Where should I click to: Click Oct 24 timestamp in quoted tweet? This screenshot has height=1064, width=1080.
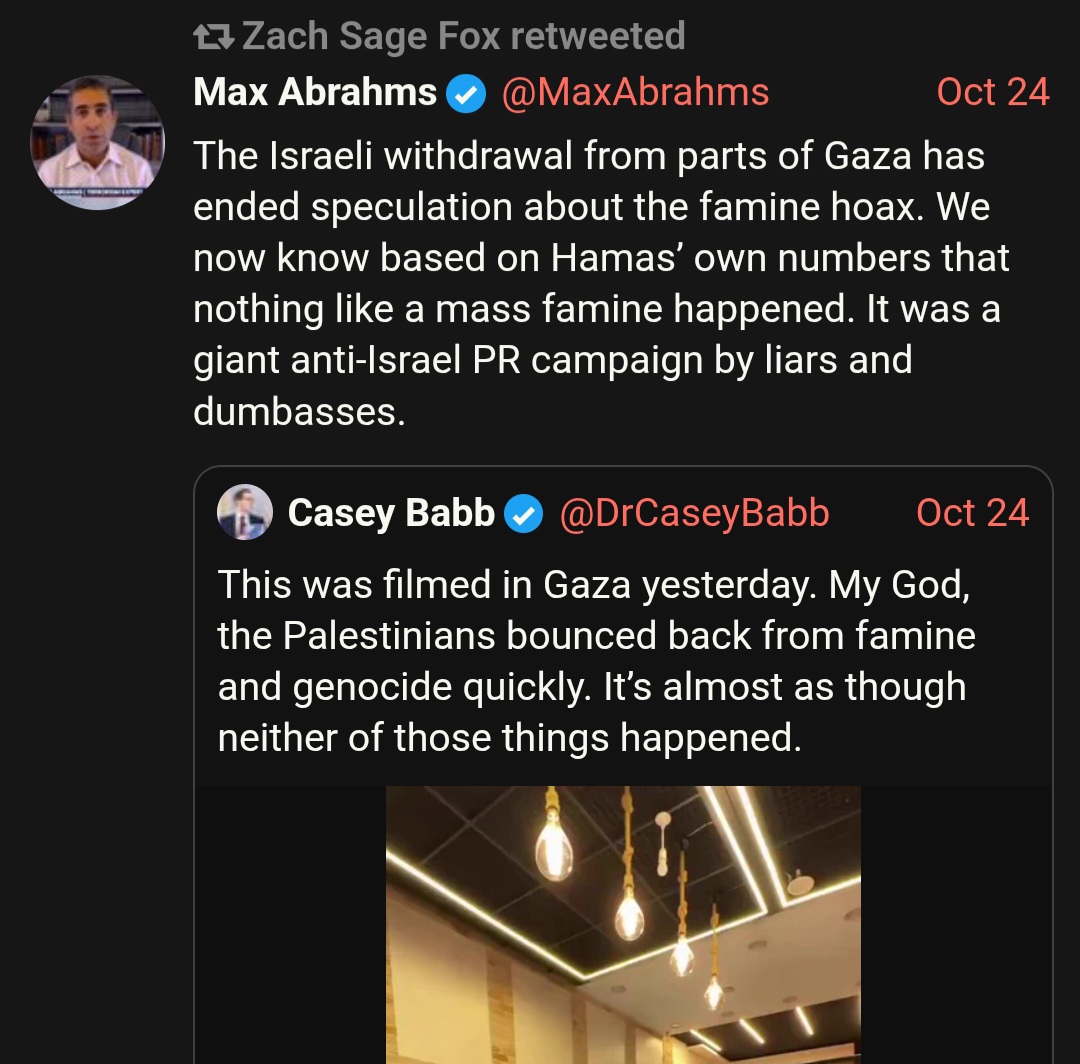coord(971,514)
